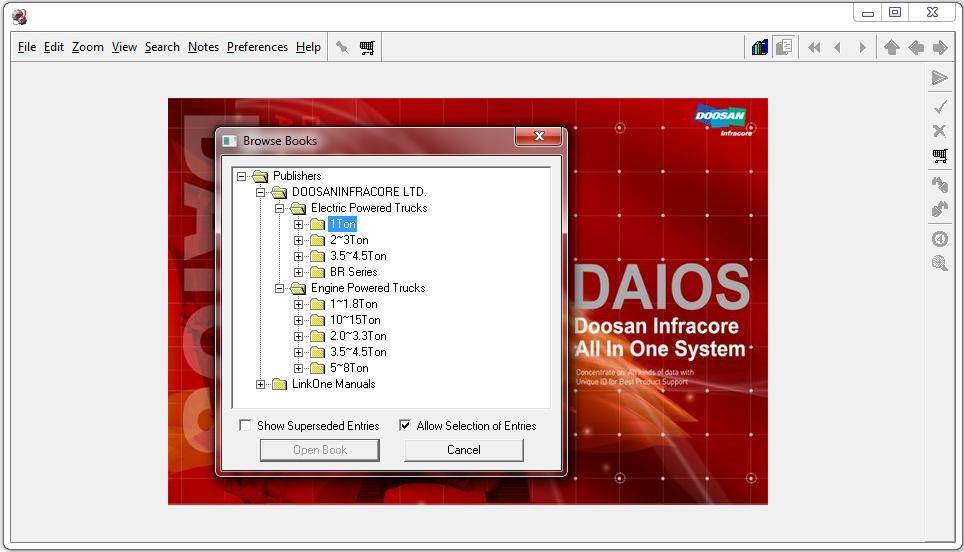Click the magnifier search icon in right sidebar
964x552 pixels.
939,264
